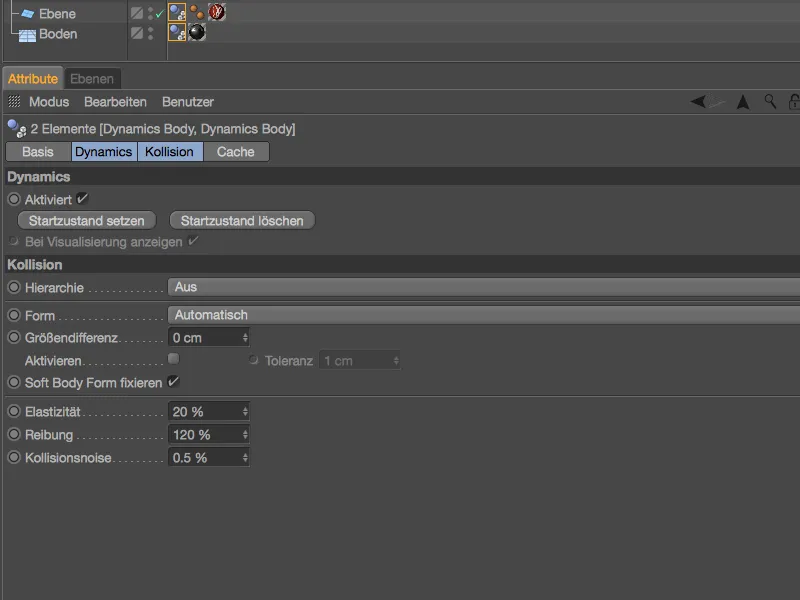This screenshot has width=800, height=600.
Task: Click the Größendifferenz keyframe circle
Action: click(14, 338)
